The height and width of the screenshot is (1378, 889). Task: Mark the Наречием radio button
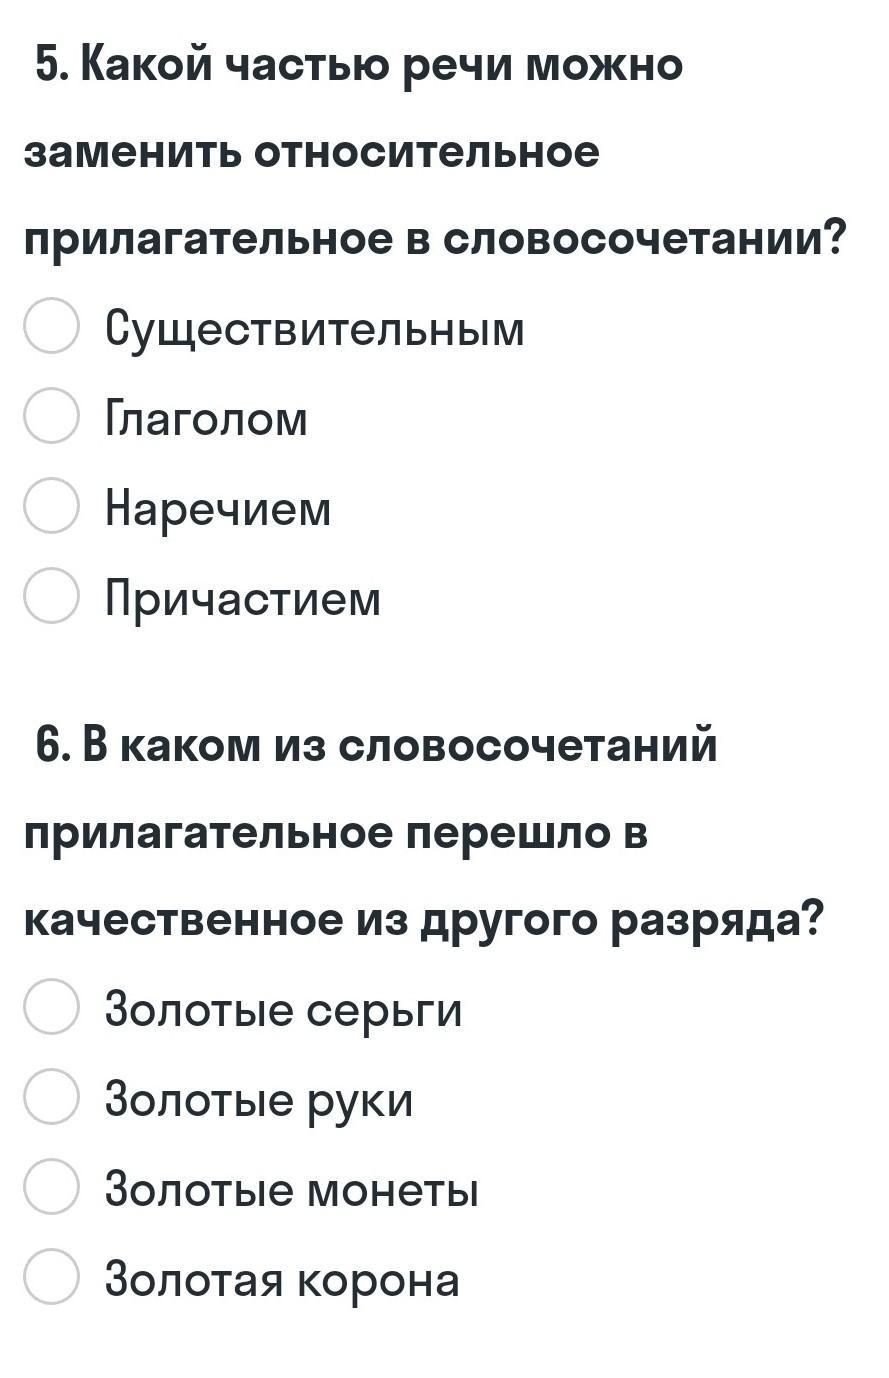click(51, 506)
